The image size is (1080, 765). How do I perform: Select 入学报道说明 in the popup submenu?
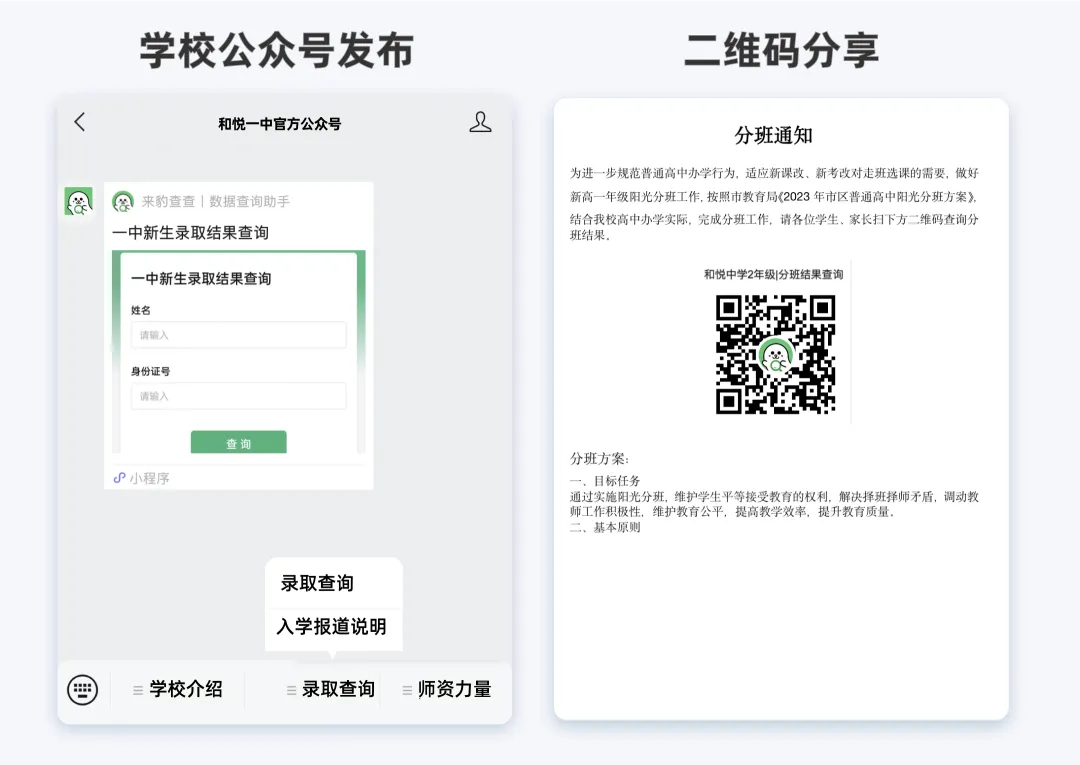(331, 627)
